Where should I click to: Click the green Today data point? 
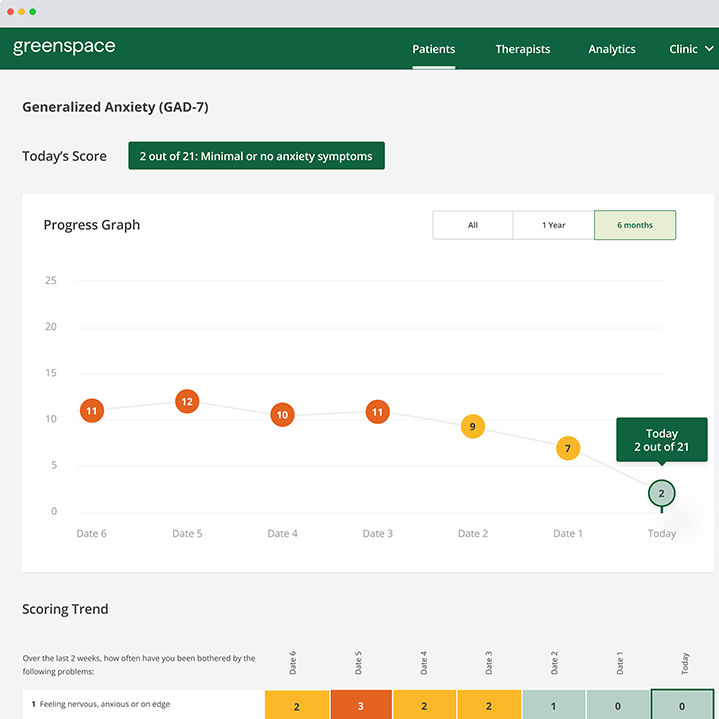pyautogui.click(x=661, y=494)
